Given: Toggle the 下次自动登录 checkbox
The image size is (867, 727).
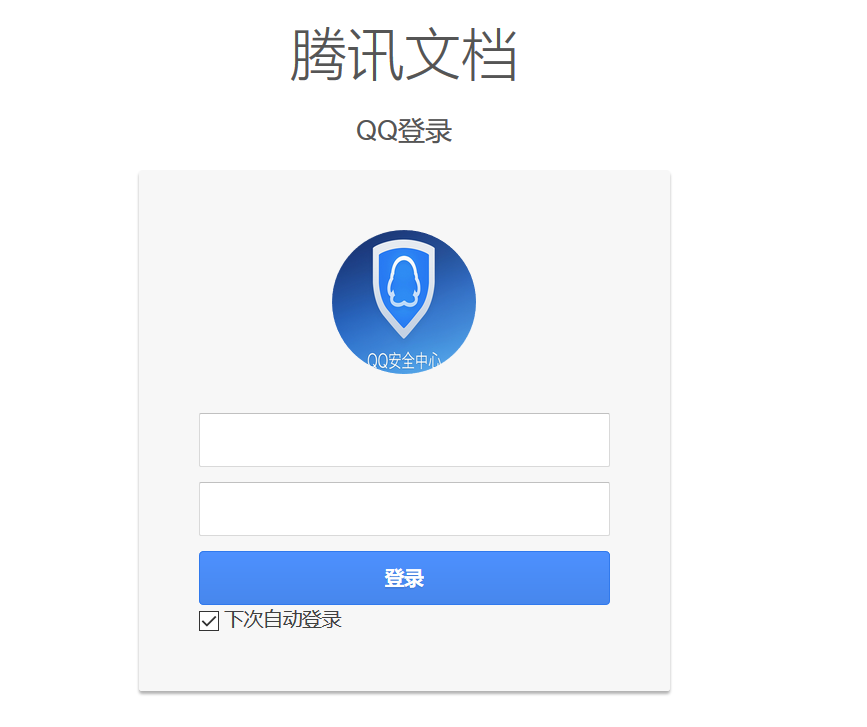Looking at the screenshot, I should click(209, 621).
